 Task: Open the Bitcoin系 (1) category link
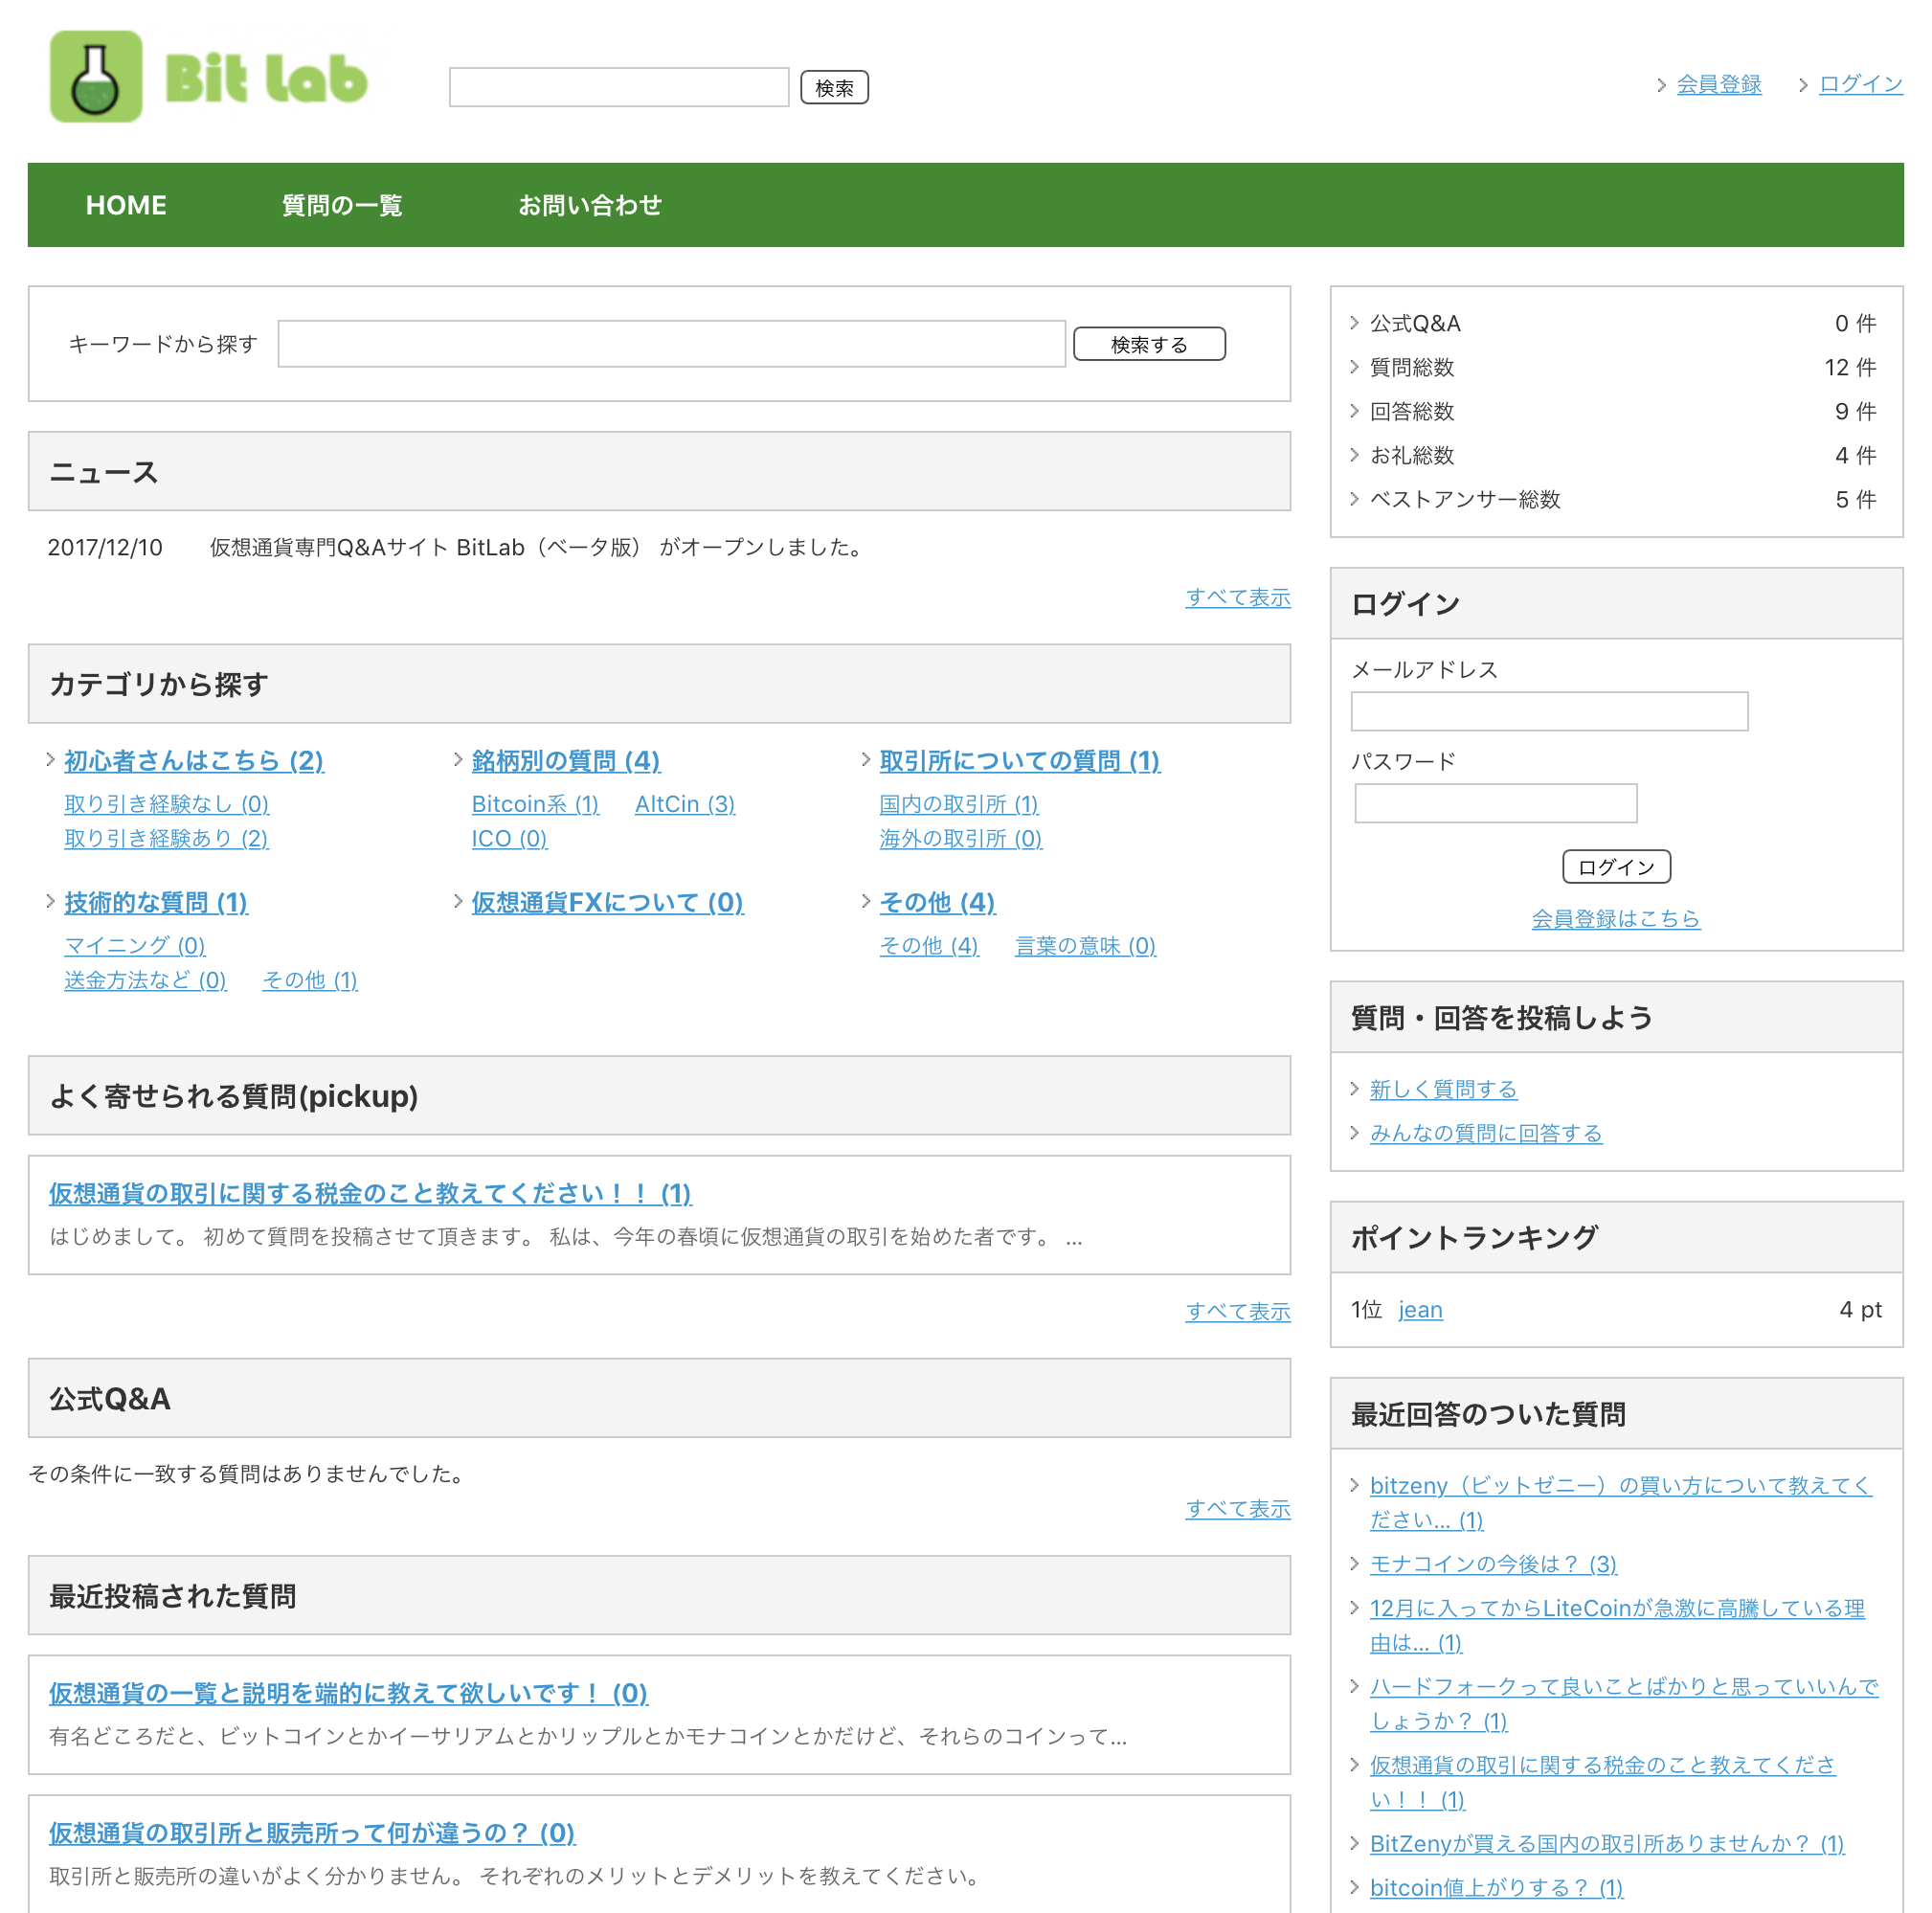[x=535, y=803]
